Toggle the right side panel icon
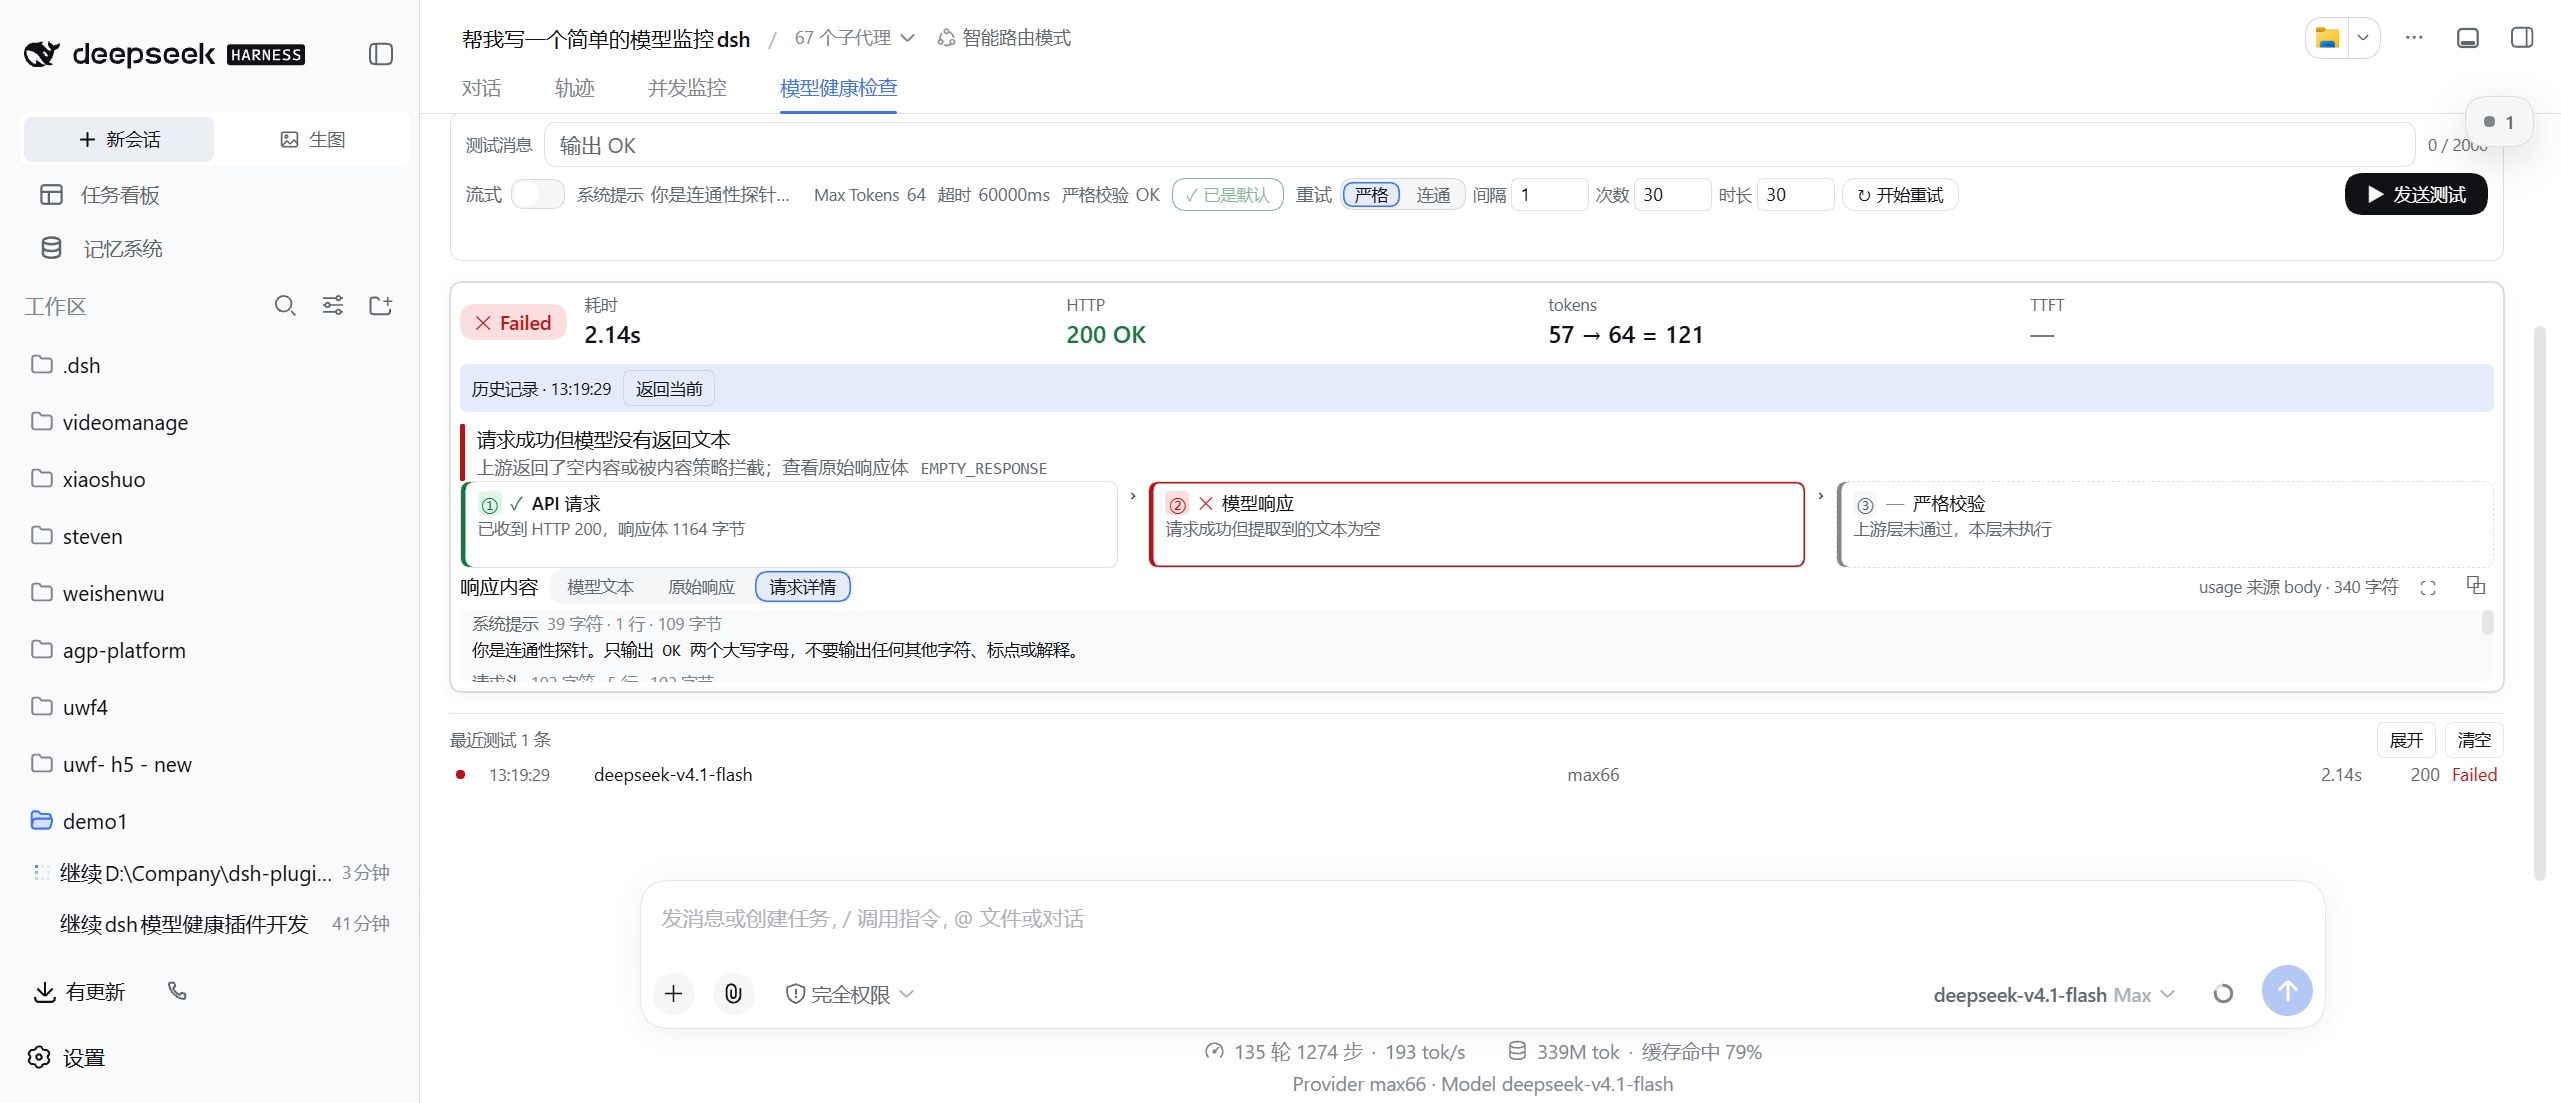This screenshot has height=1103, width=2561. pyautogui.click(x=2522, y=38)
